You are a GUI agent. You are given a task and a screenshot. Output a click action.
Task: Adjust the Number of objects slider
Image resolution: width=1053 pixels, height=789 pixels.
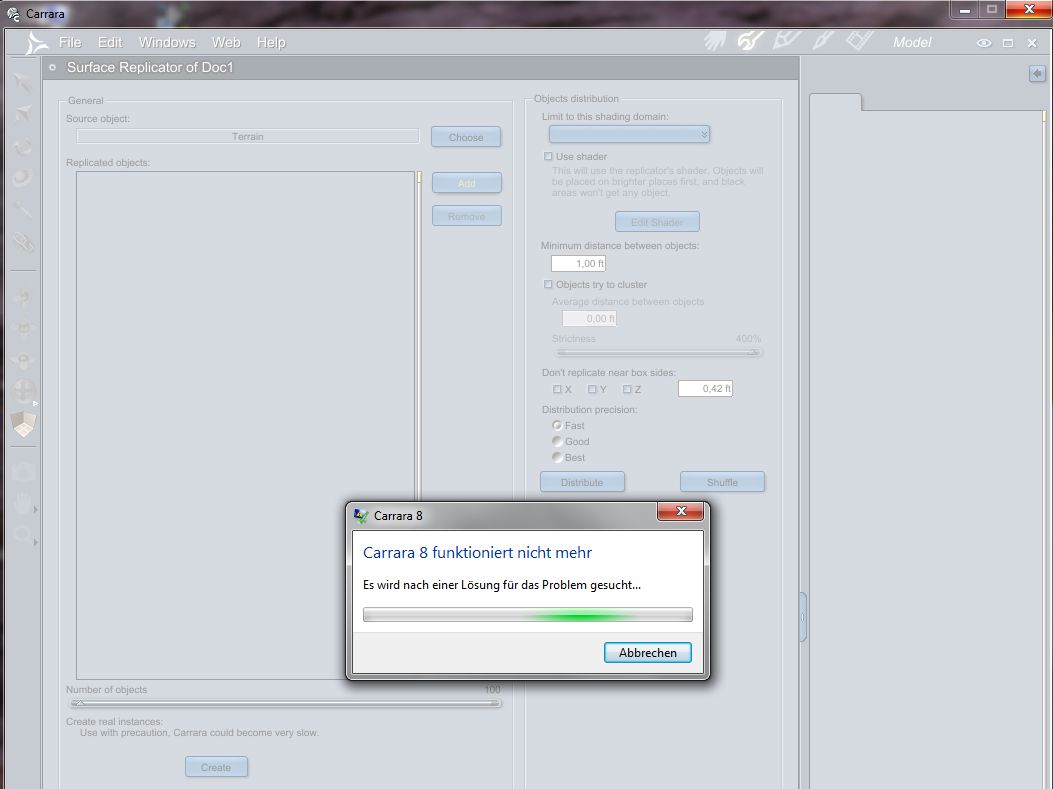(x=285, y=703)
